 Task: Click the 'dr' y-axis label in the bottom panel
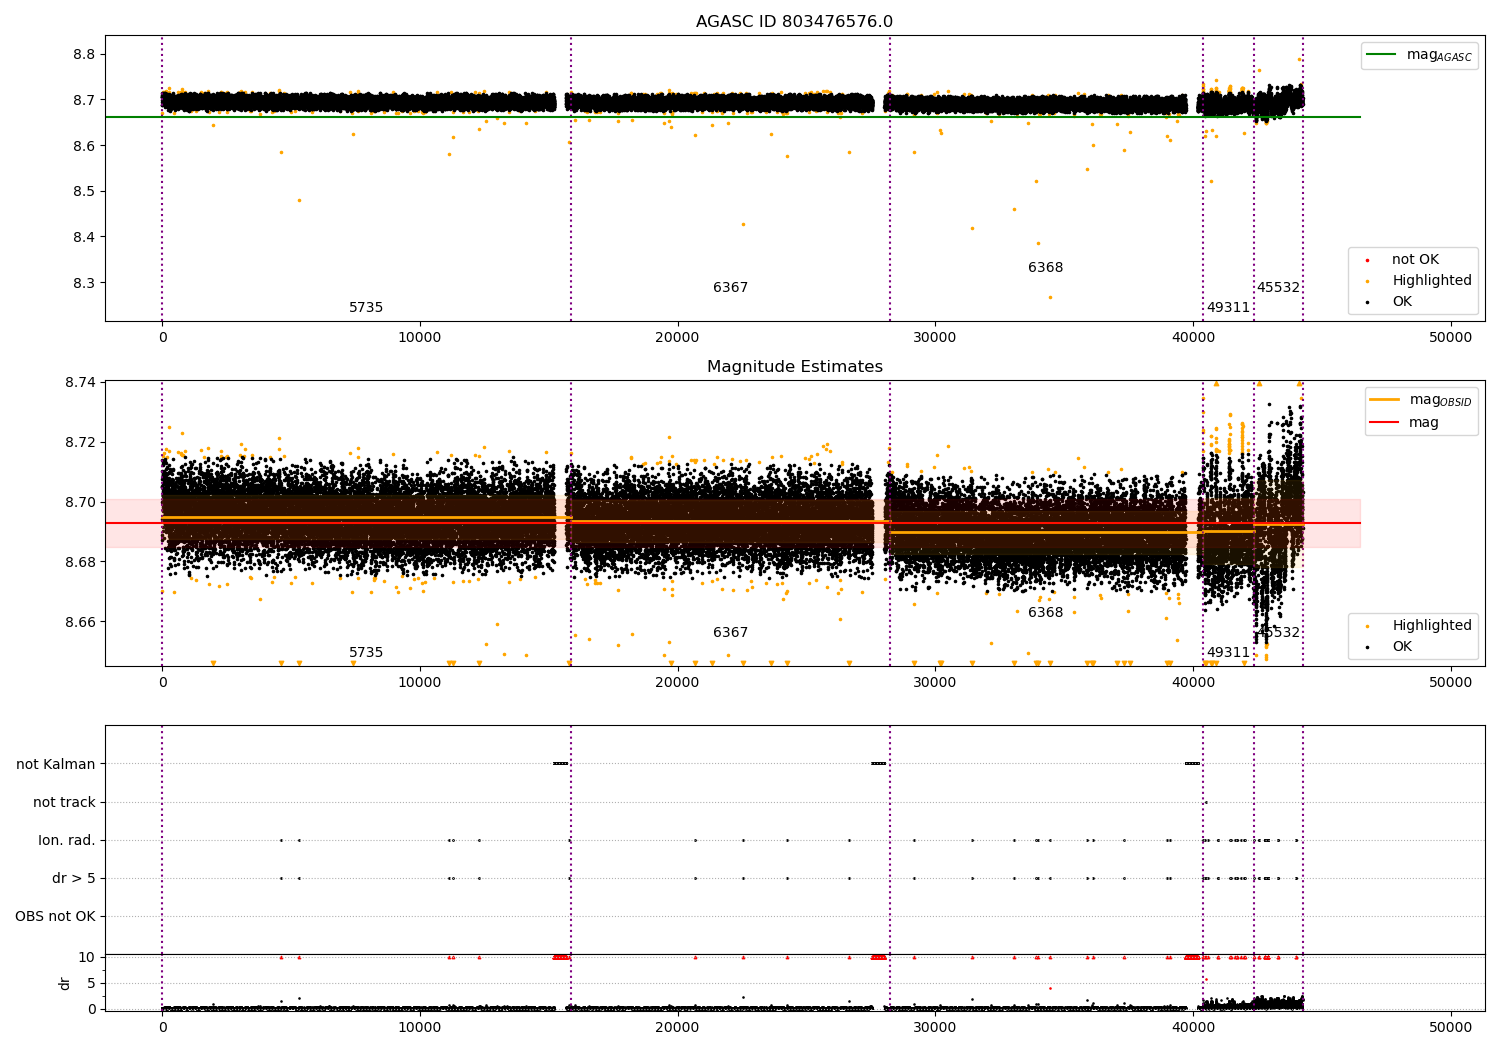[65, 983]
